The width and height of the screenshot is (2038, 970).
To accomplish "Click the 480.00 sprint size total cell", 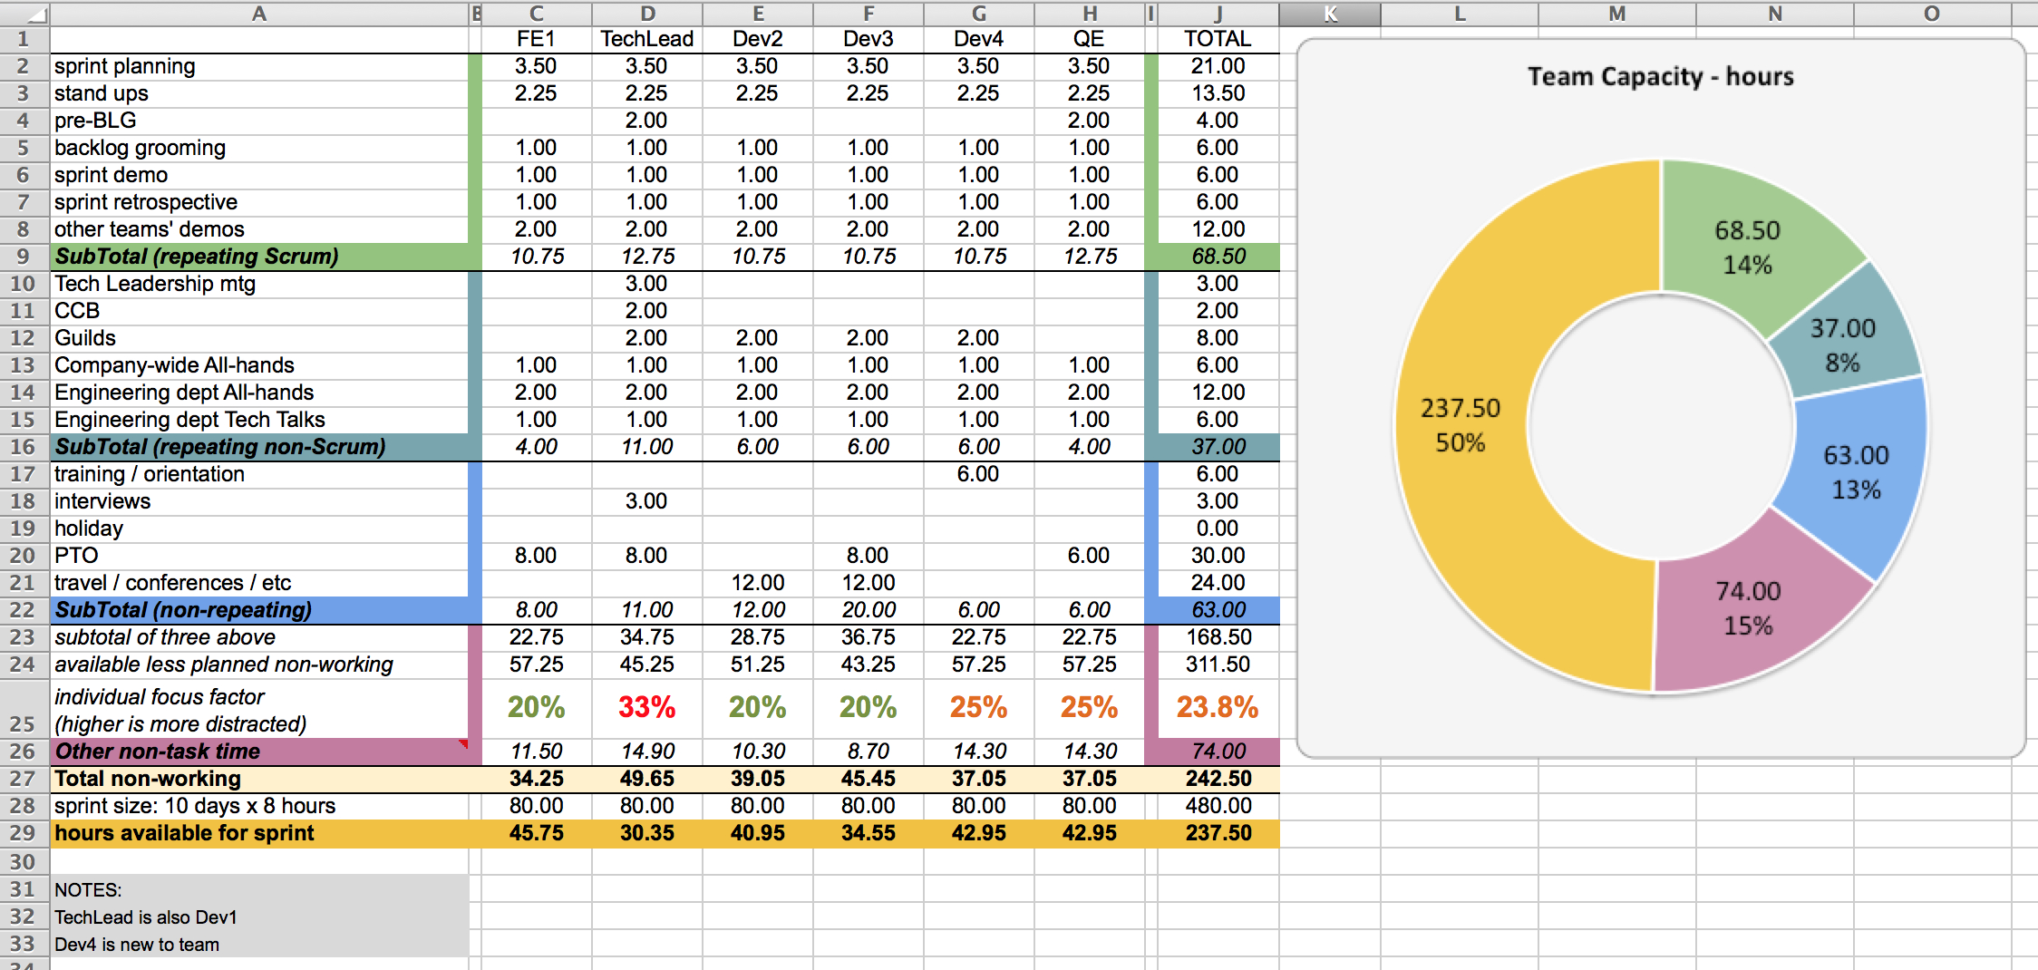I will (1218, 805).
